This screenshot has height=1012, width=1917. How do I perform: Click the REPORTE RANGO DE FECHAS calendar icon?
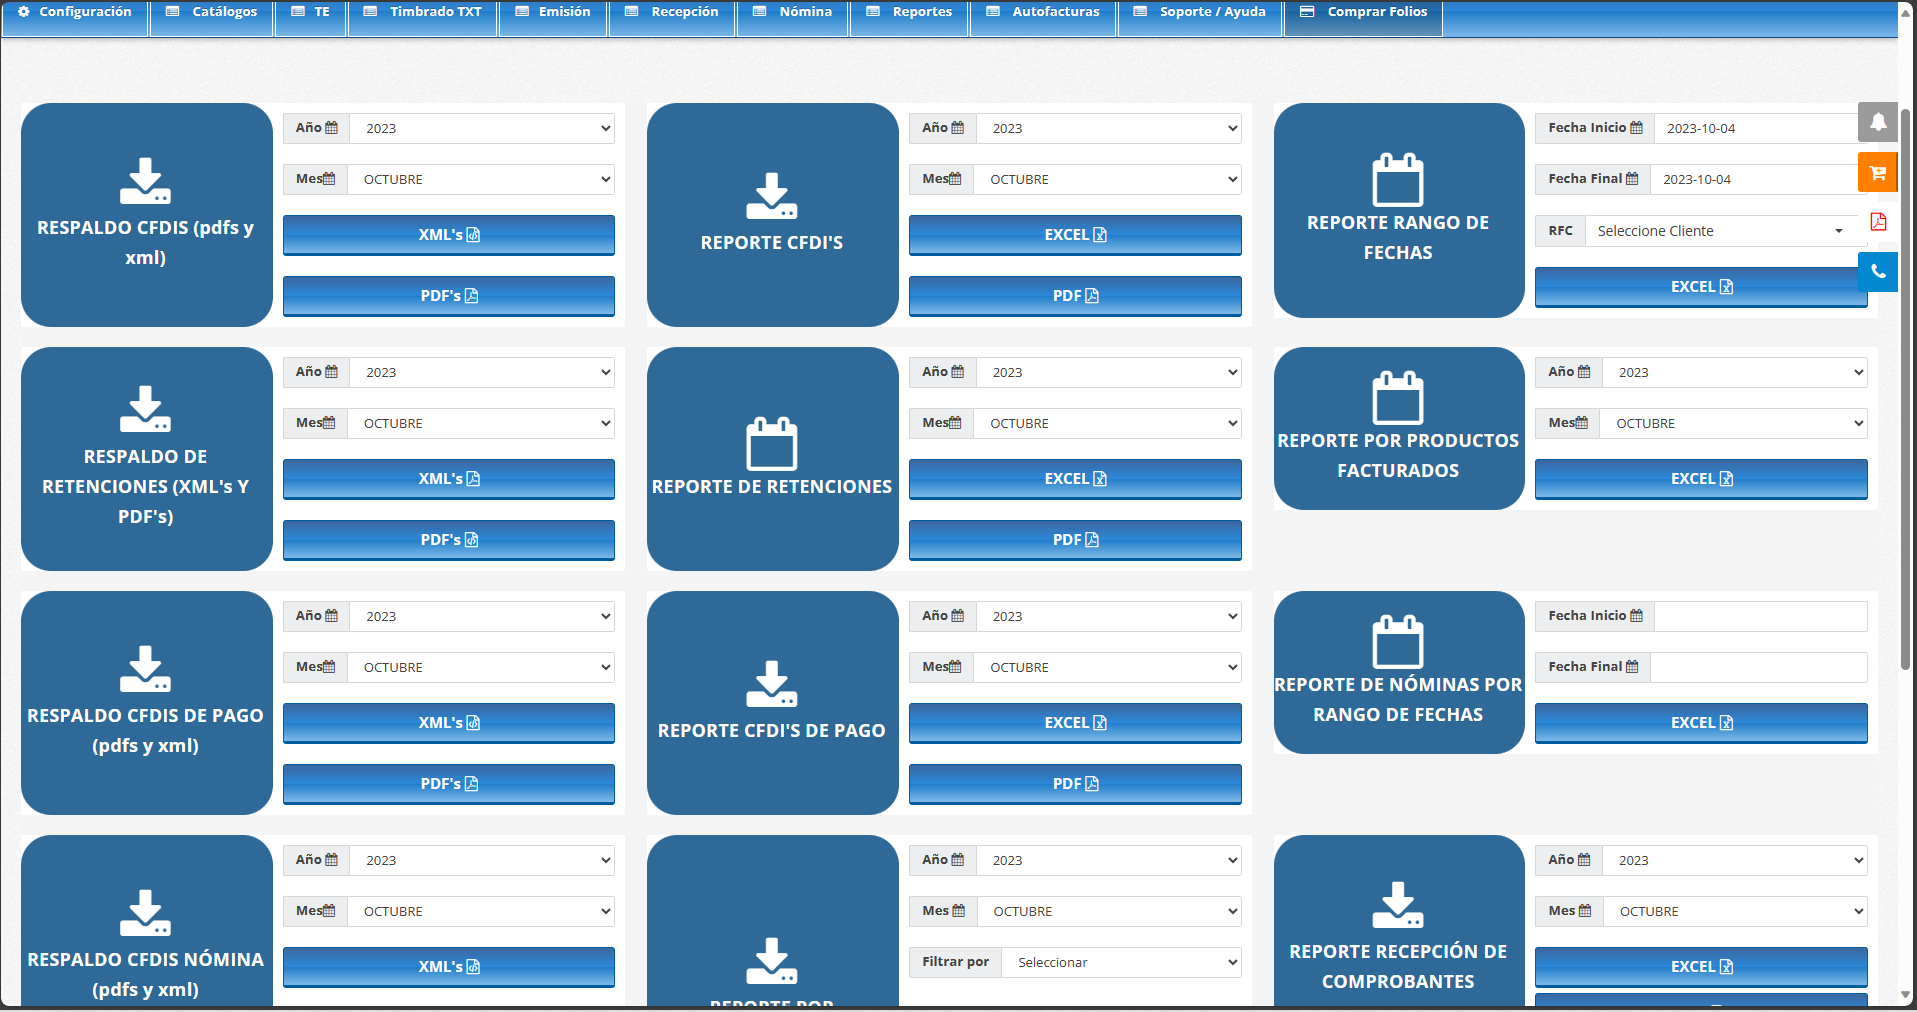pos(1397,180)
